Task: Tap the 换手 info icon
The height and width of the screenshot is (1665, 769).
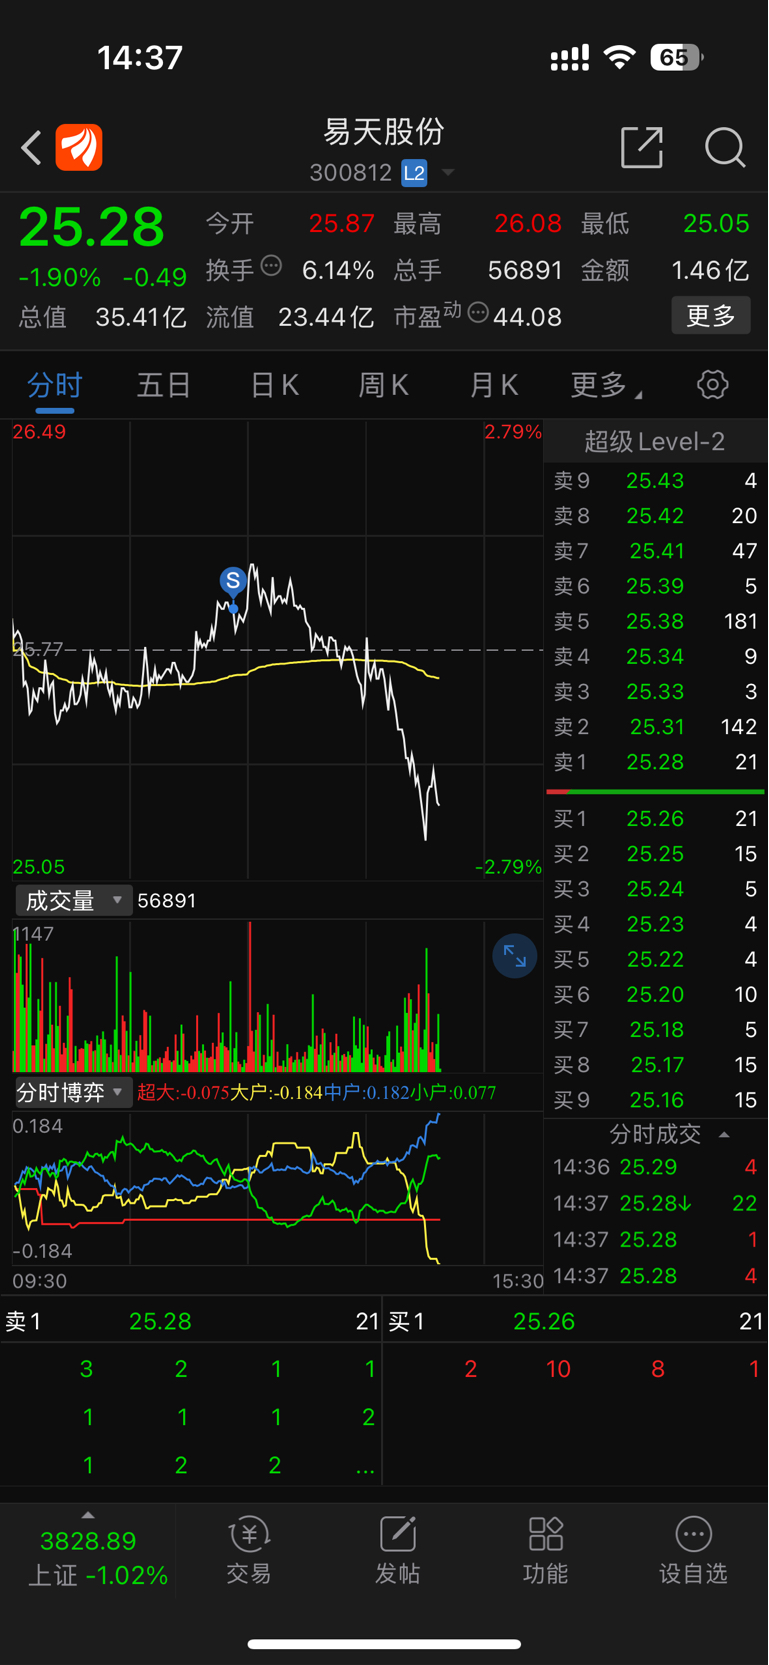Action: coord(271,266)
